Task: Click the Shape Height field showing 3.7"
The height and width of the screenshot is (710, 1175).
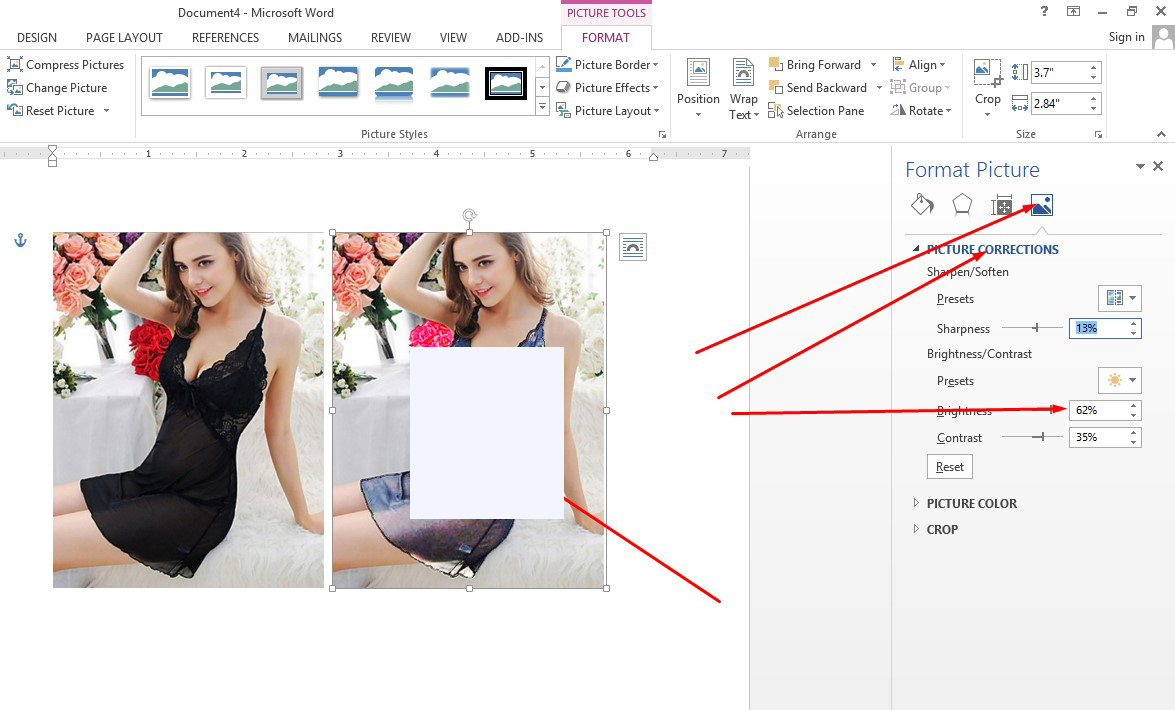Action: 1059,73
